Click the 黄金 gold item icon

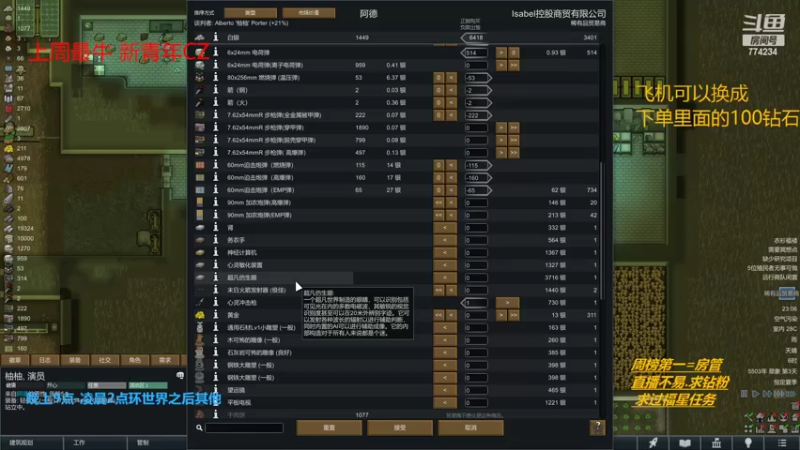[200, 315]
